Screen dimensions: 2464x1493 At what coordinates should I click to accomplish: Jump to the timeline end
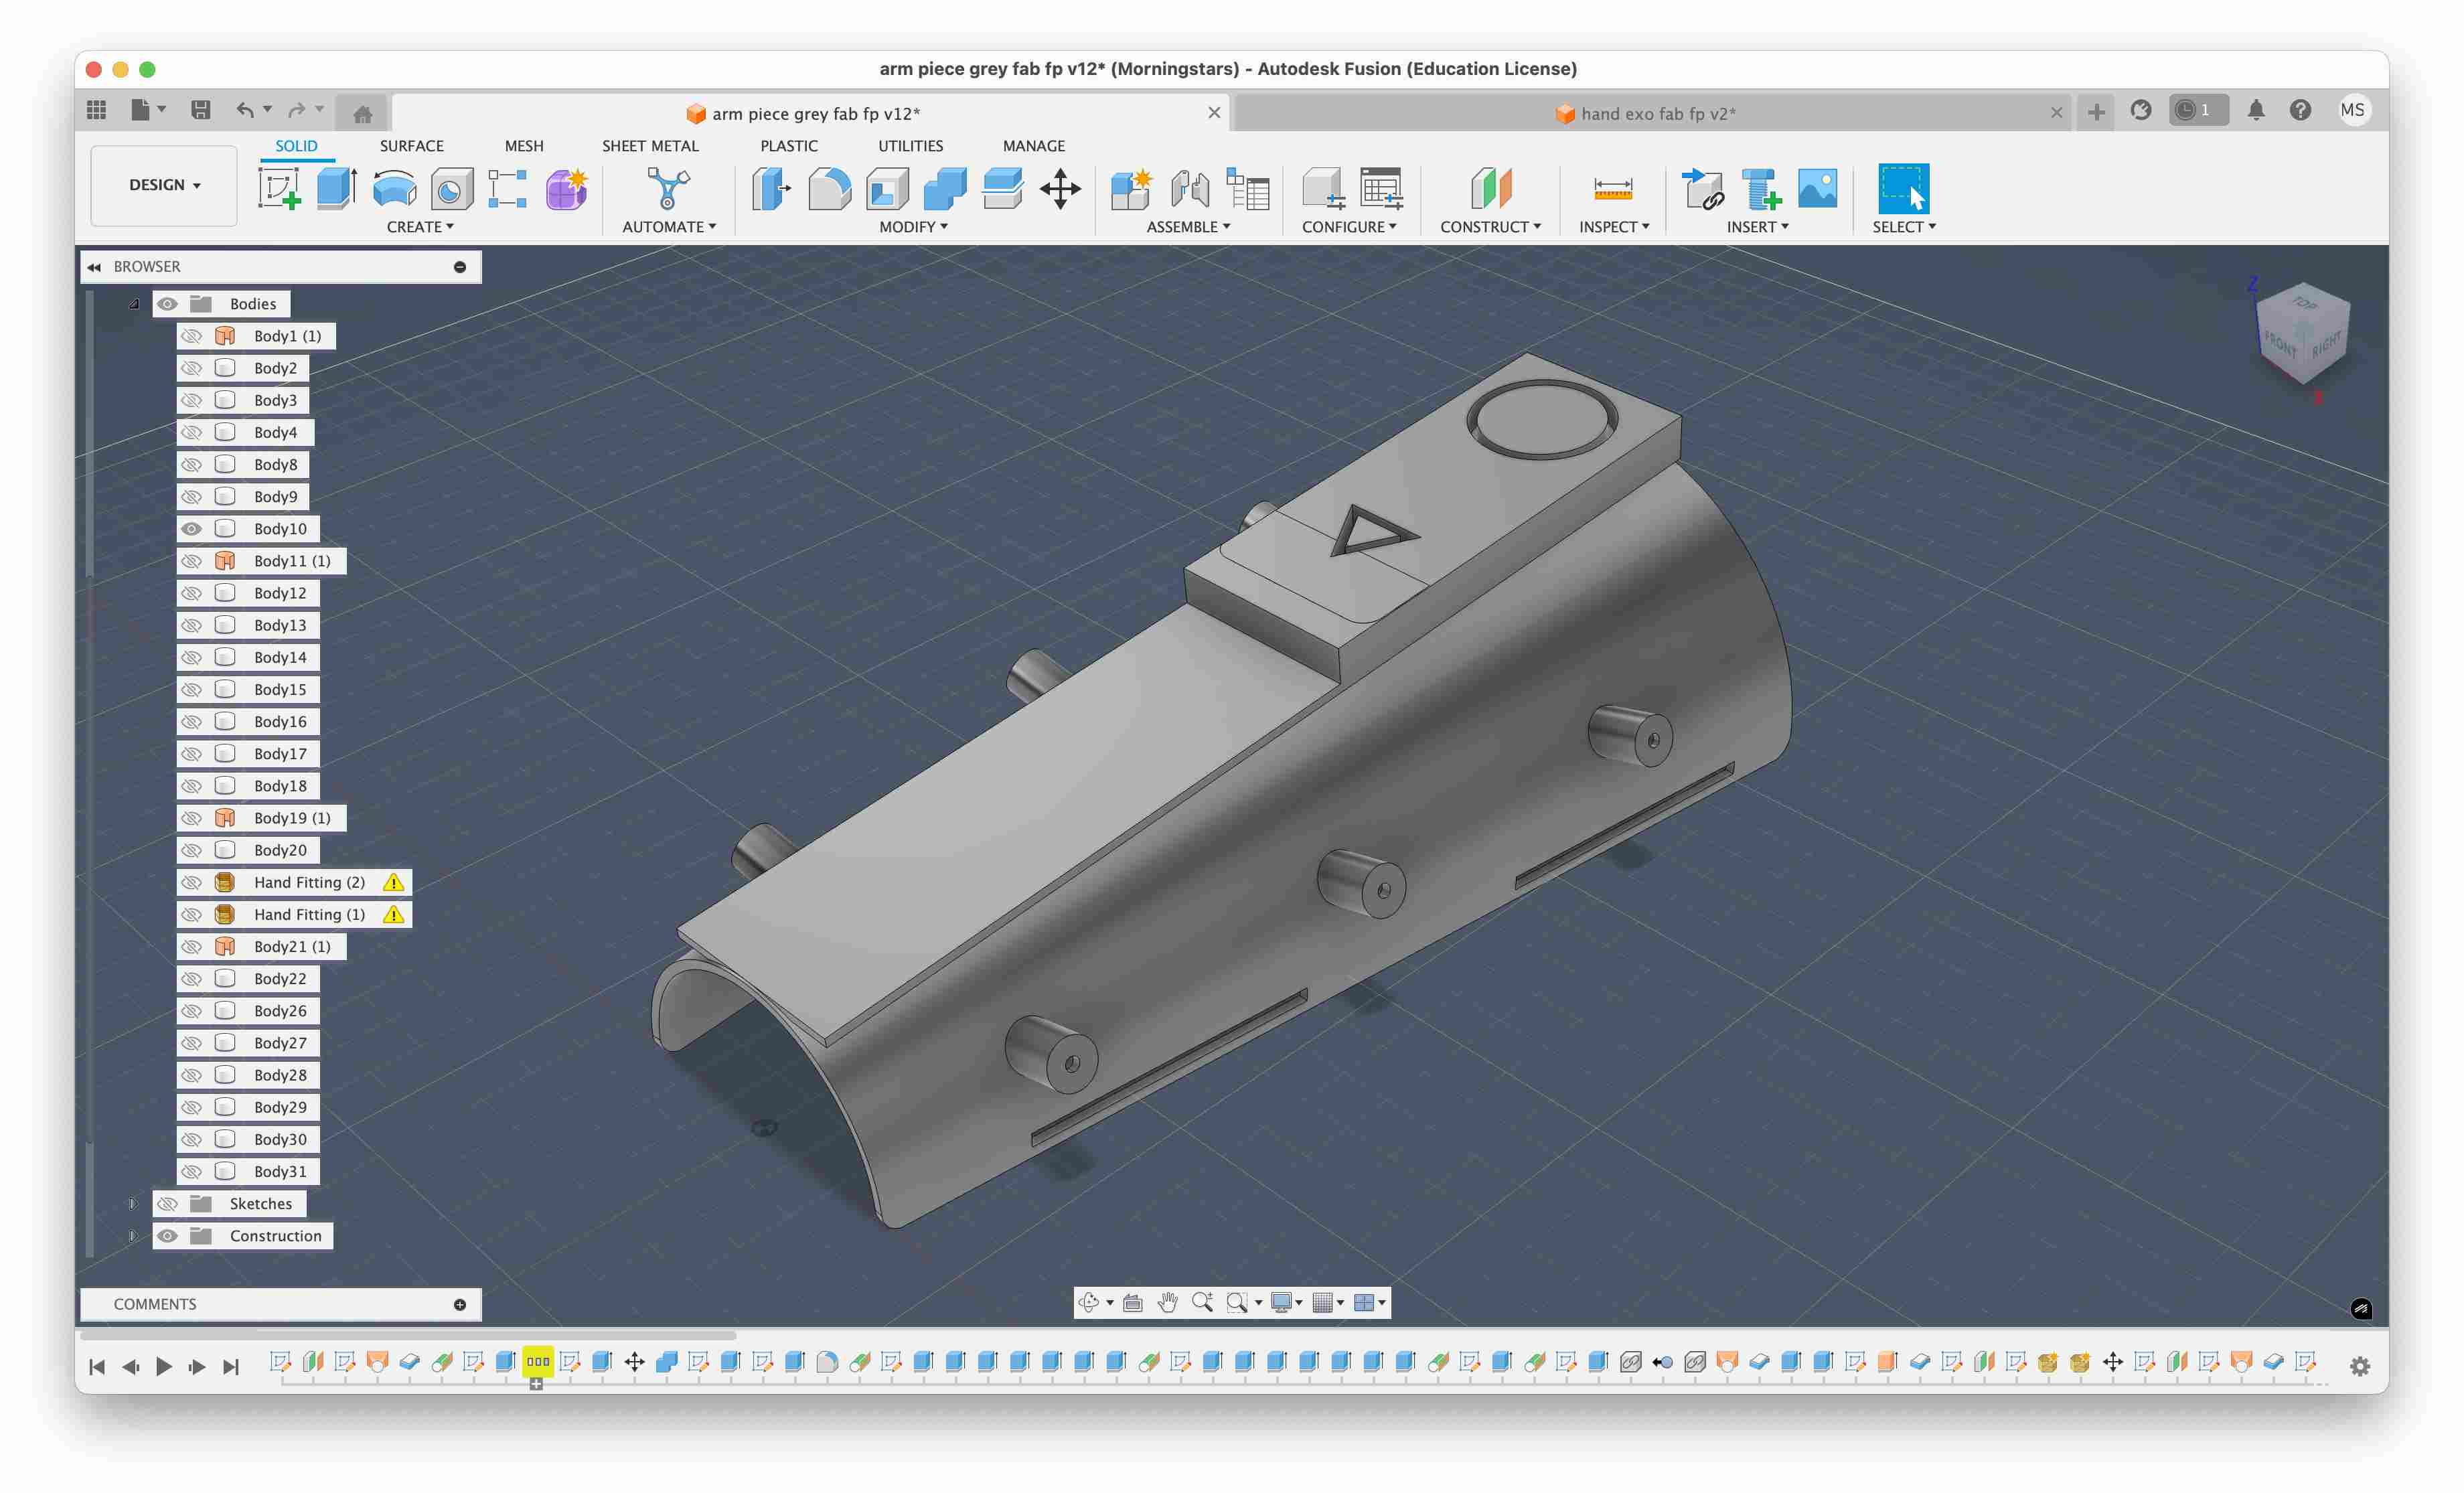point(231,1366)
